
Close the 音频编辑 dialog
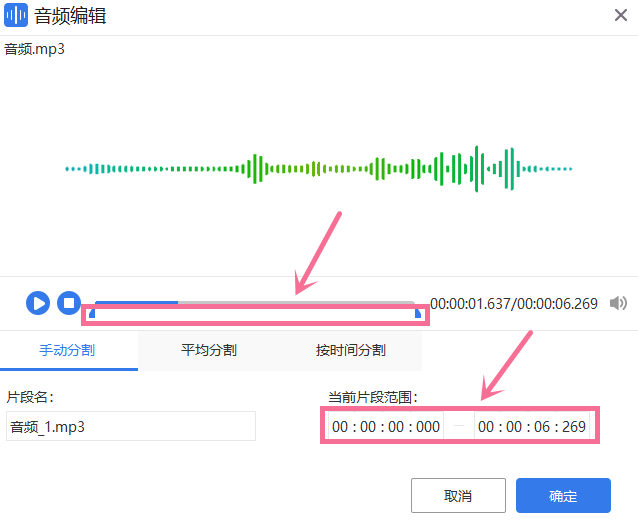click(619, 15)
